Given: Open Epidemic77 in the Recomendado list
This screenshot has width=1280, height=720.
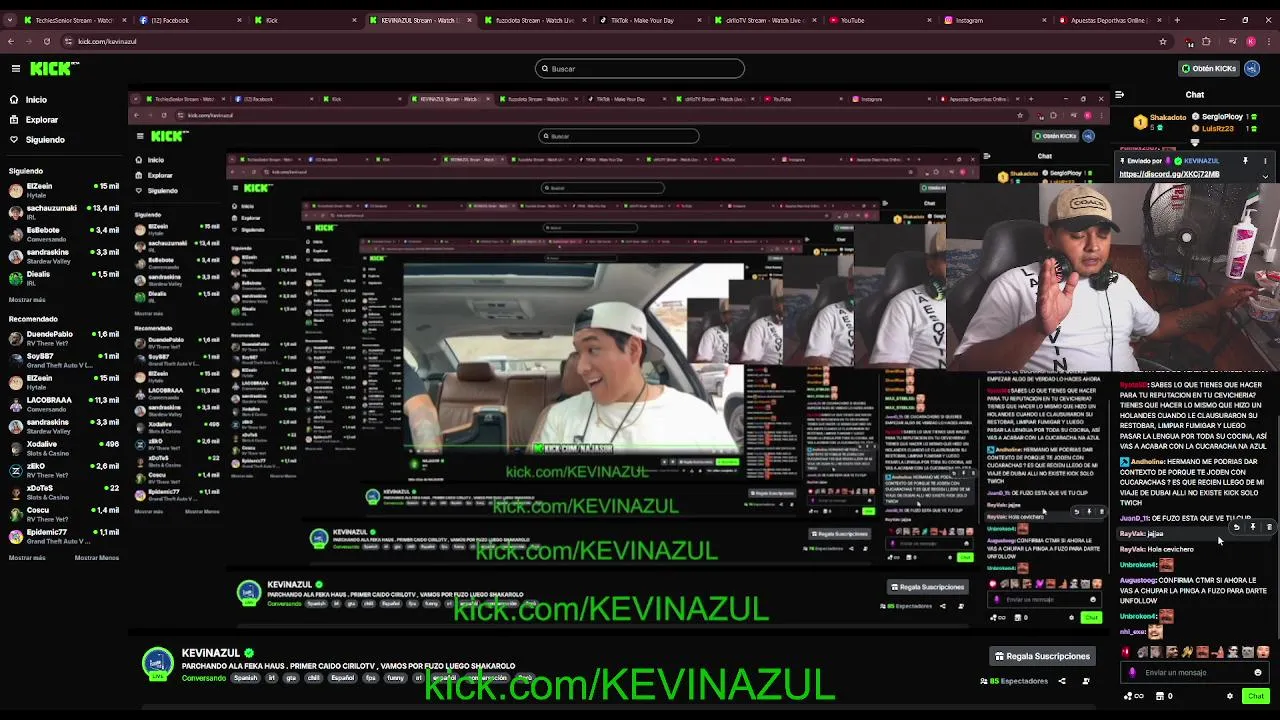Looking at the screenshot, I should (x=64, y=536).
